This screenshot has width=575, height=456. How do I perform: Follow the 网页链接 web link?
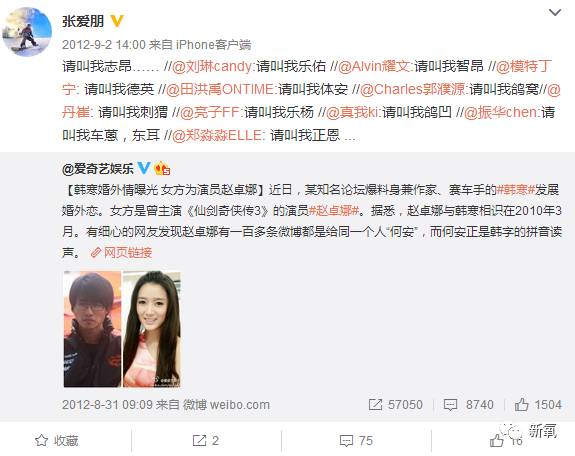pyautogui.click(x=121, y=252)
